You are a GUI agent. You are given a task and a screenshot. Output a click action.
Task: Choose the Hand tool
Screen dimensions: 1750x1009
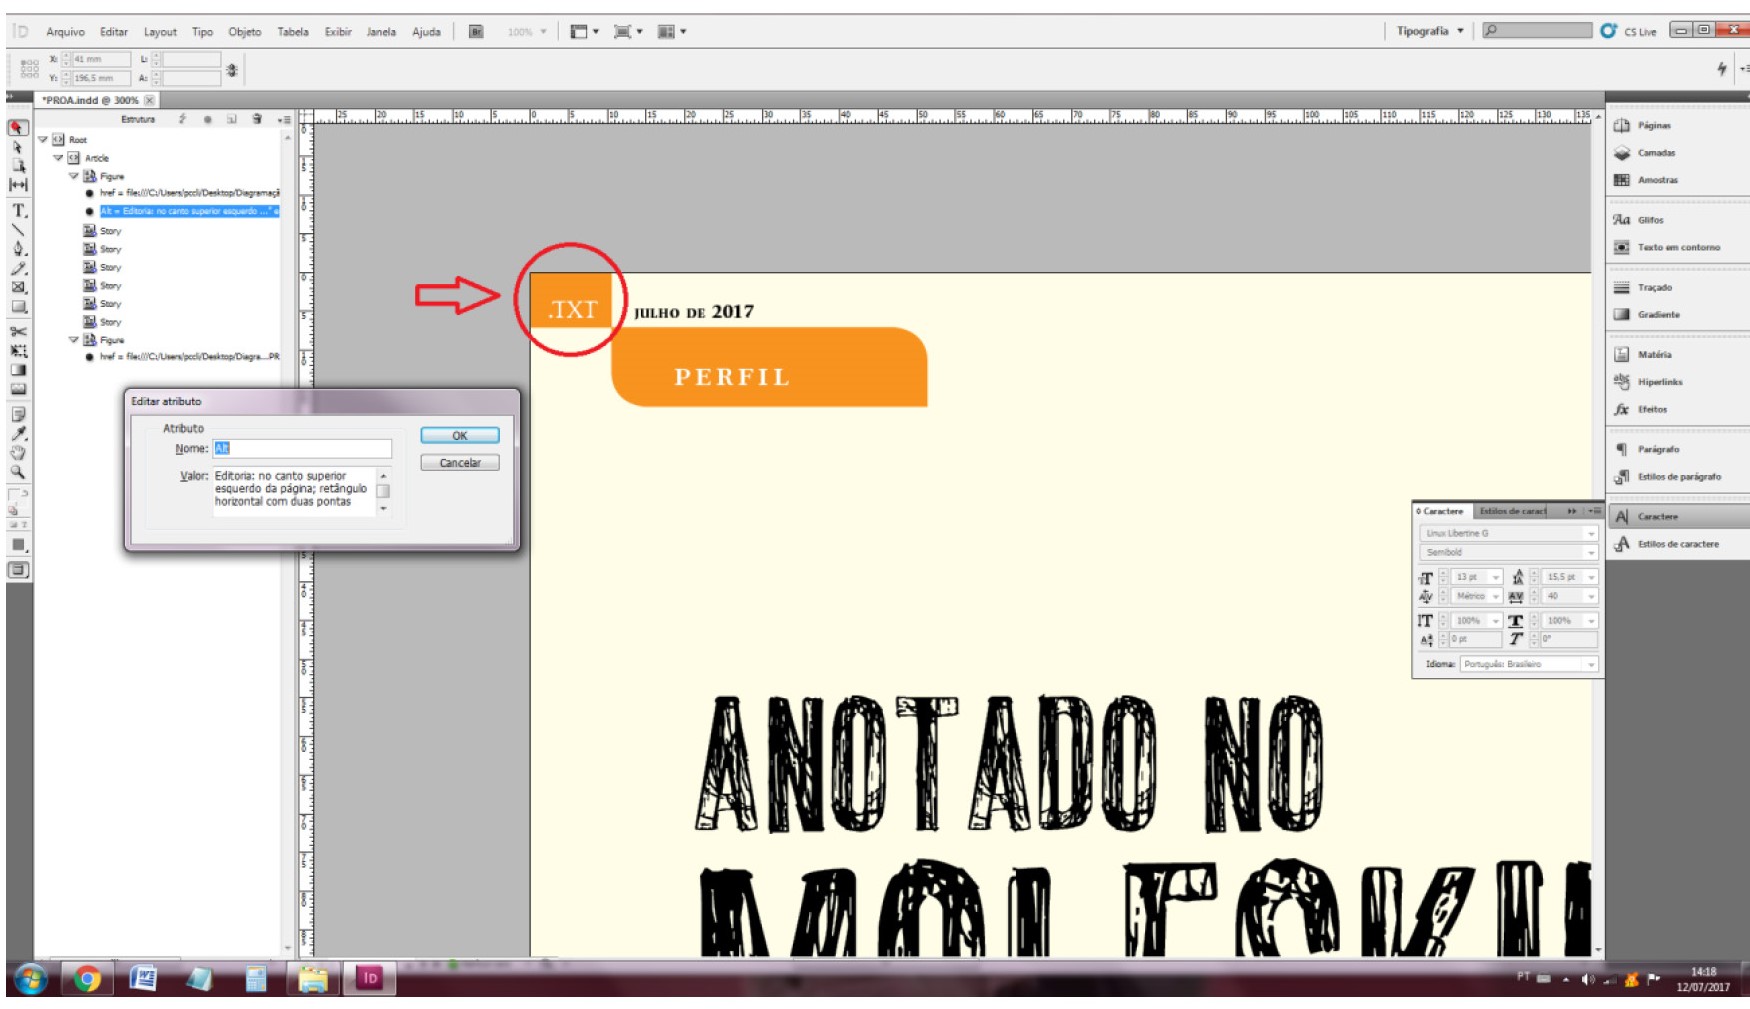point(18,453)
